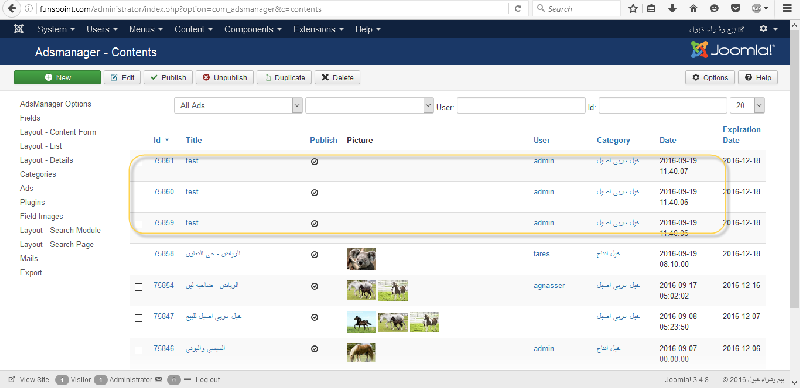Change the list limit dropdown showing 20
Viewport: 800px width, 388px height.
pyautogui.click(x=747, y=105)
